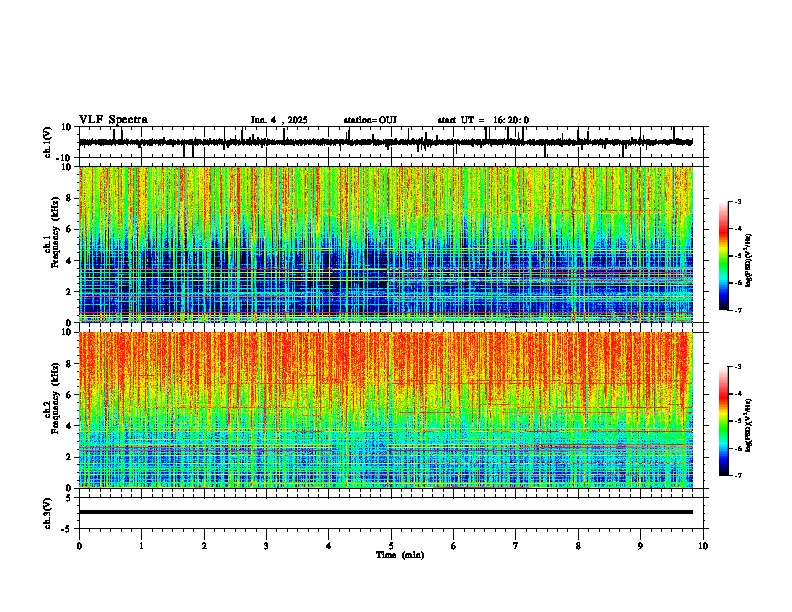
Task: Select the "Jan. 4 , 2025" date text
Action: tap(279, 120)
